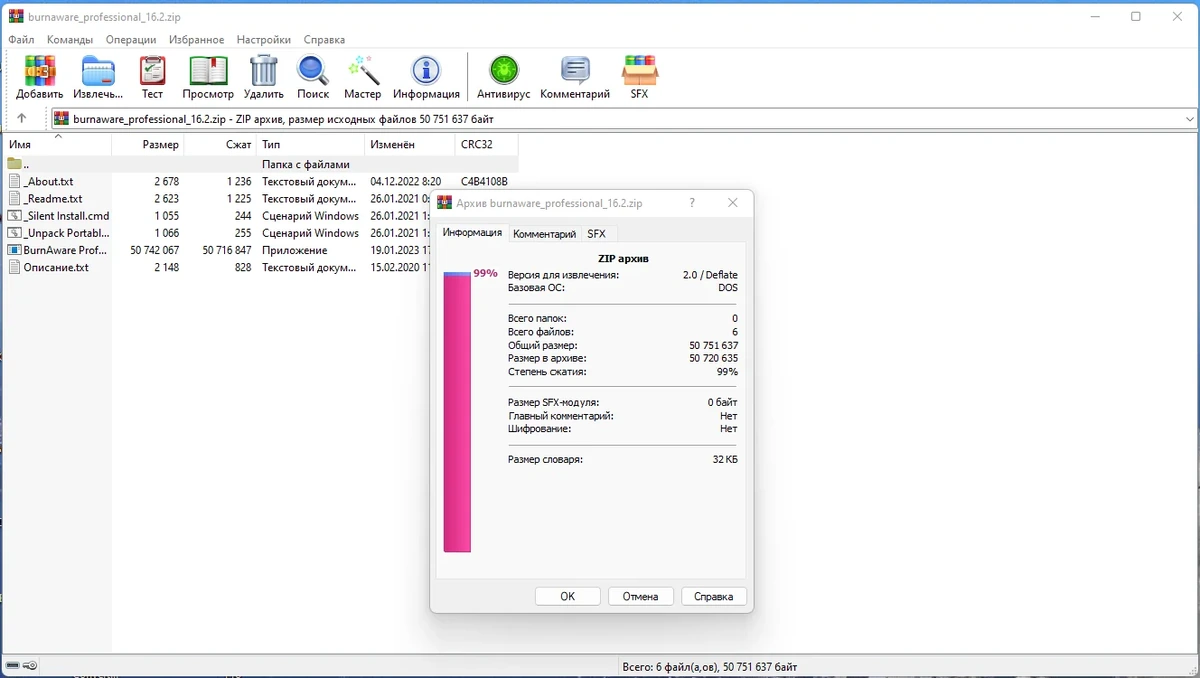This screenshot has width=1200, height=678.
Task: Click the C4B4108B CRC32 value
Action: [x=484, y=182]
